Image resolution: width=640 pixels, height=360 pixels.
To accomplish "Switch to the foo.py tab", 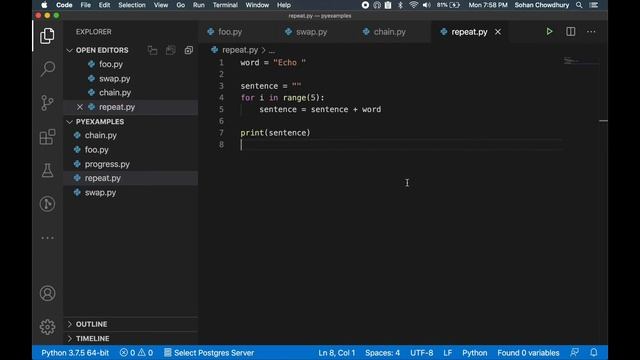I will tap(230, 32).
